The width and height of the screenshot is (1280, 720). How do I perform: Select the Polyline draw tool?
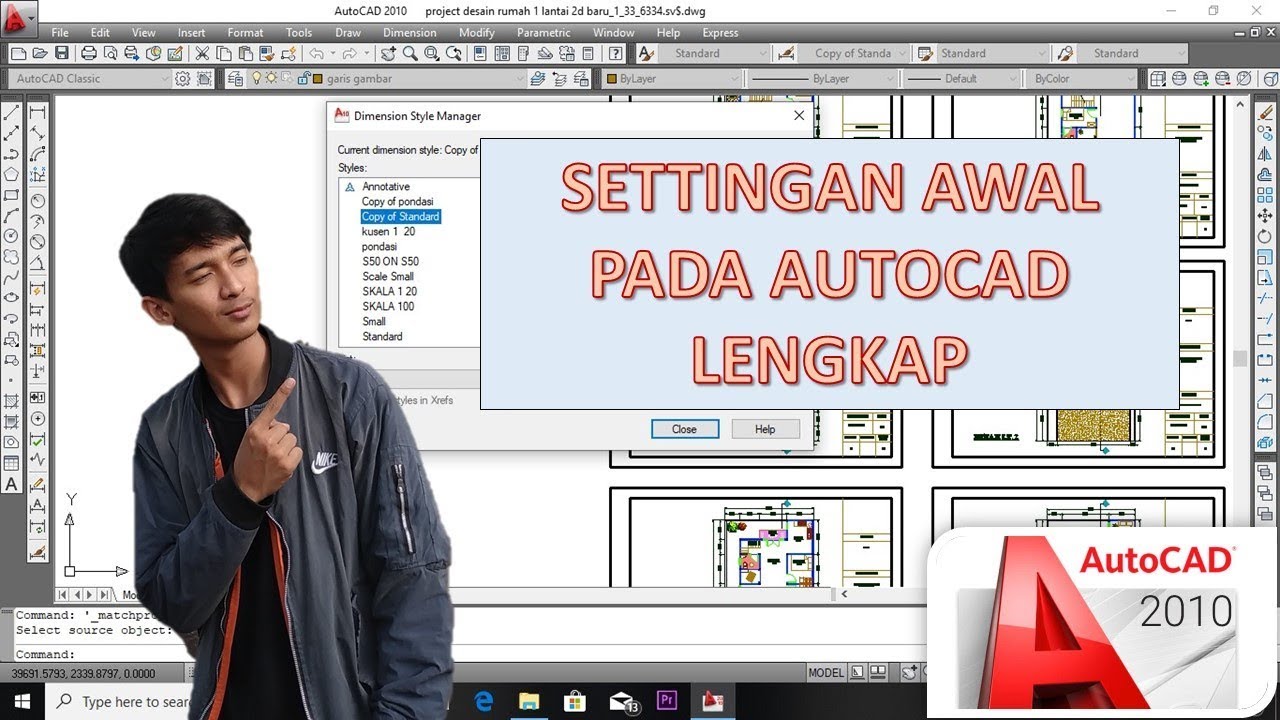coord(12,154)
